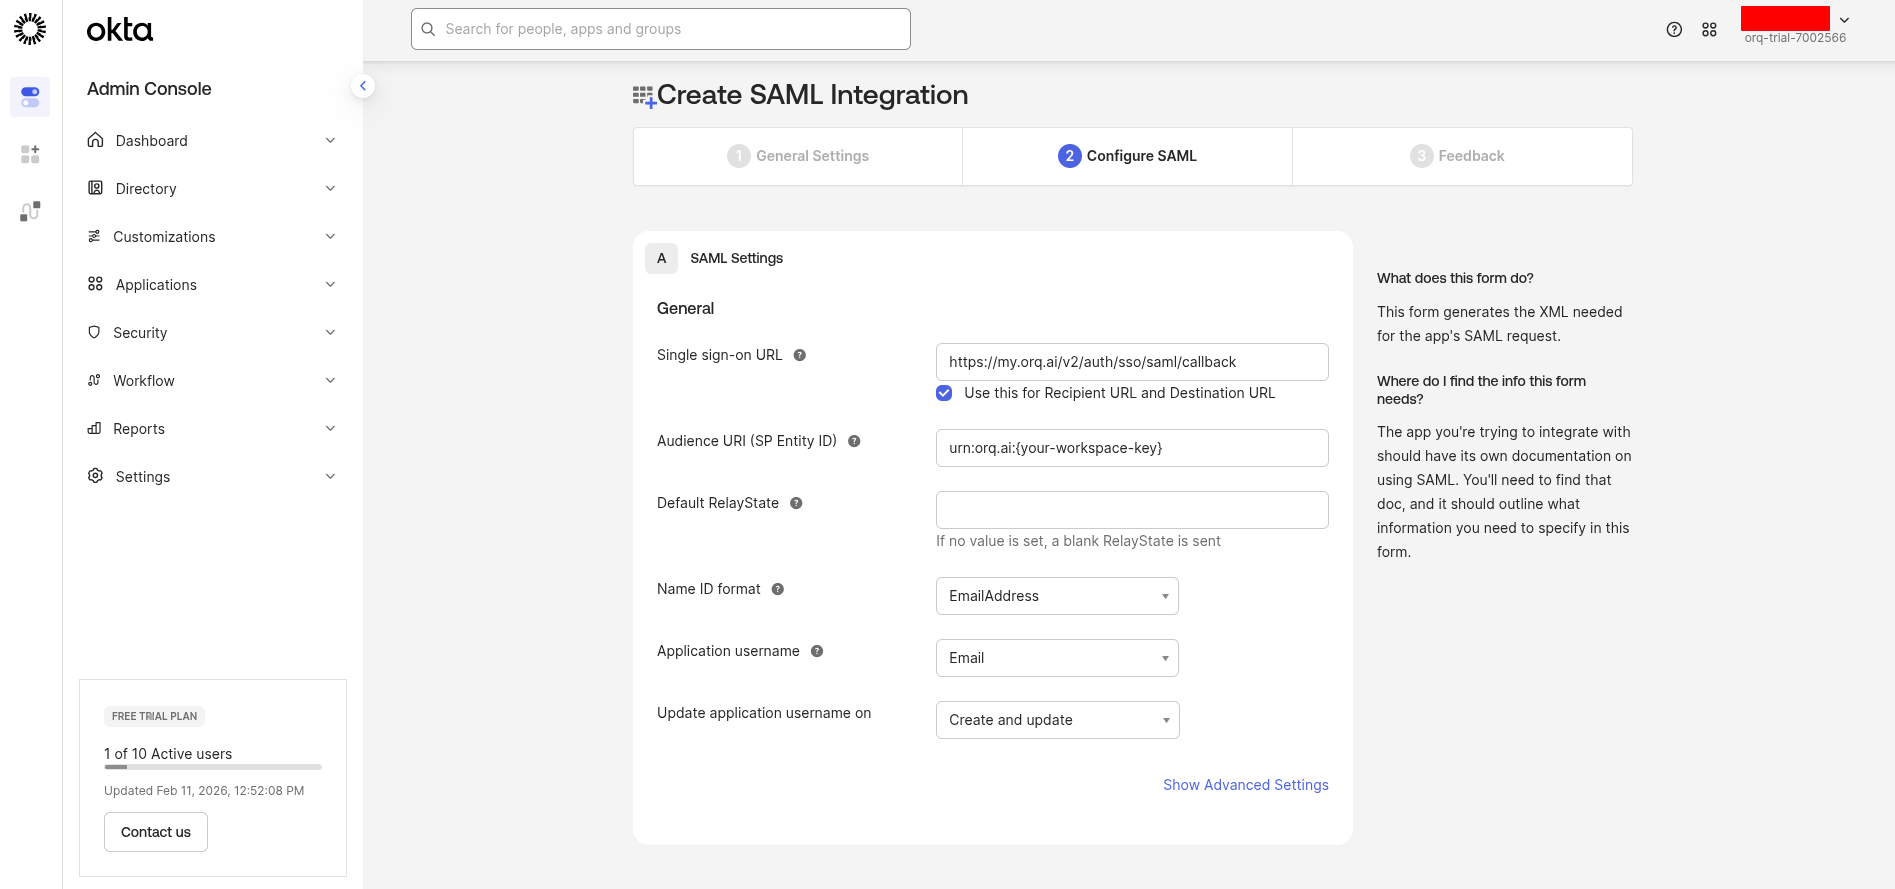This screenshot has width=1895, height=889.
Task: Click the Audience URI input field
Action: click(1132, 448)
